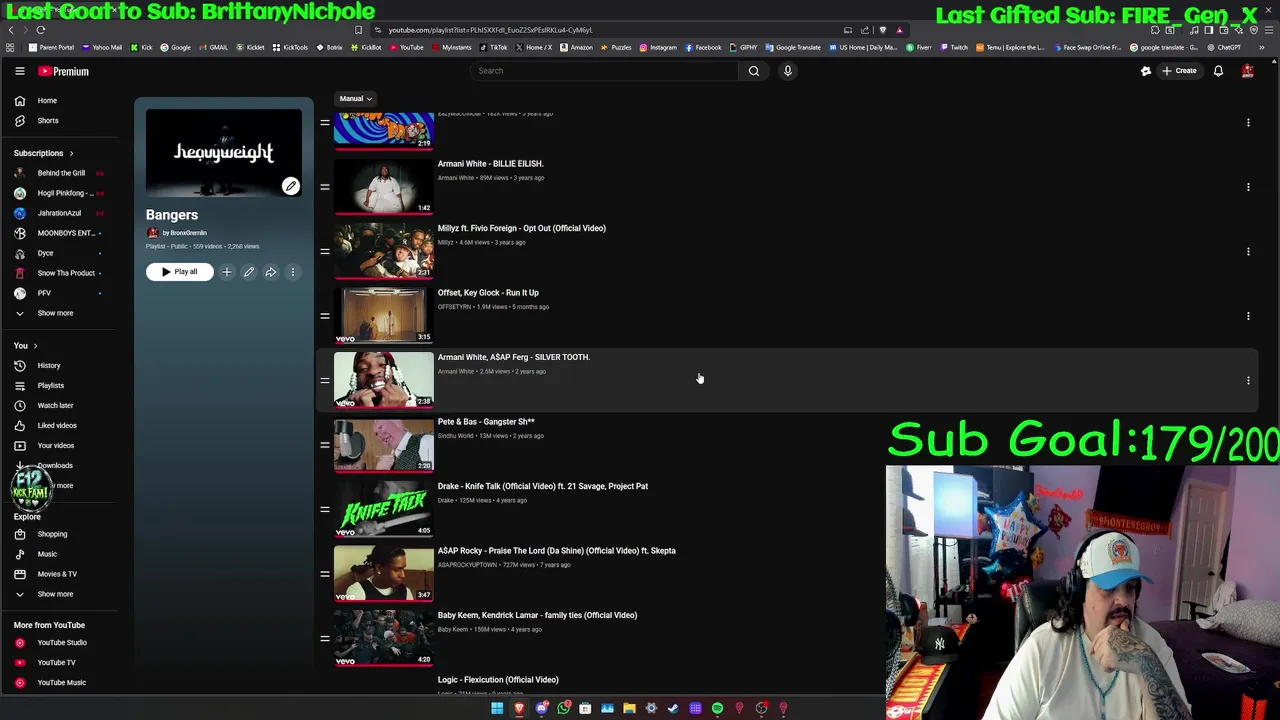Expand Show more under Explore

[x=55, y=594]
